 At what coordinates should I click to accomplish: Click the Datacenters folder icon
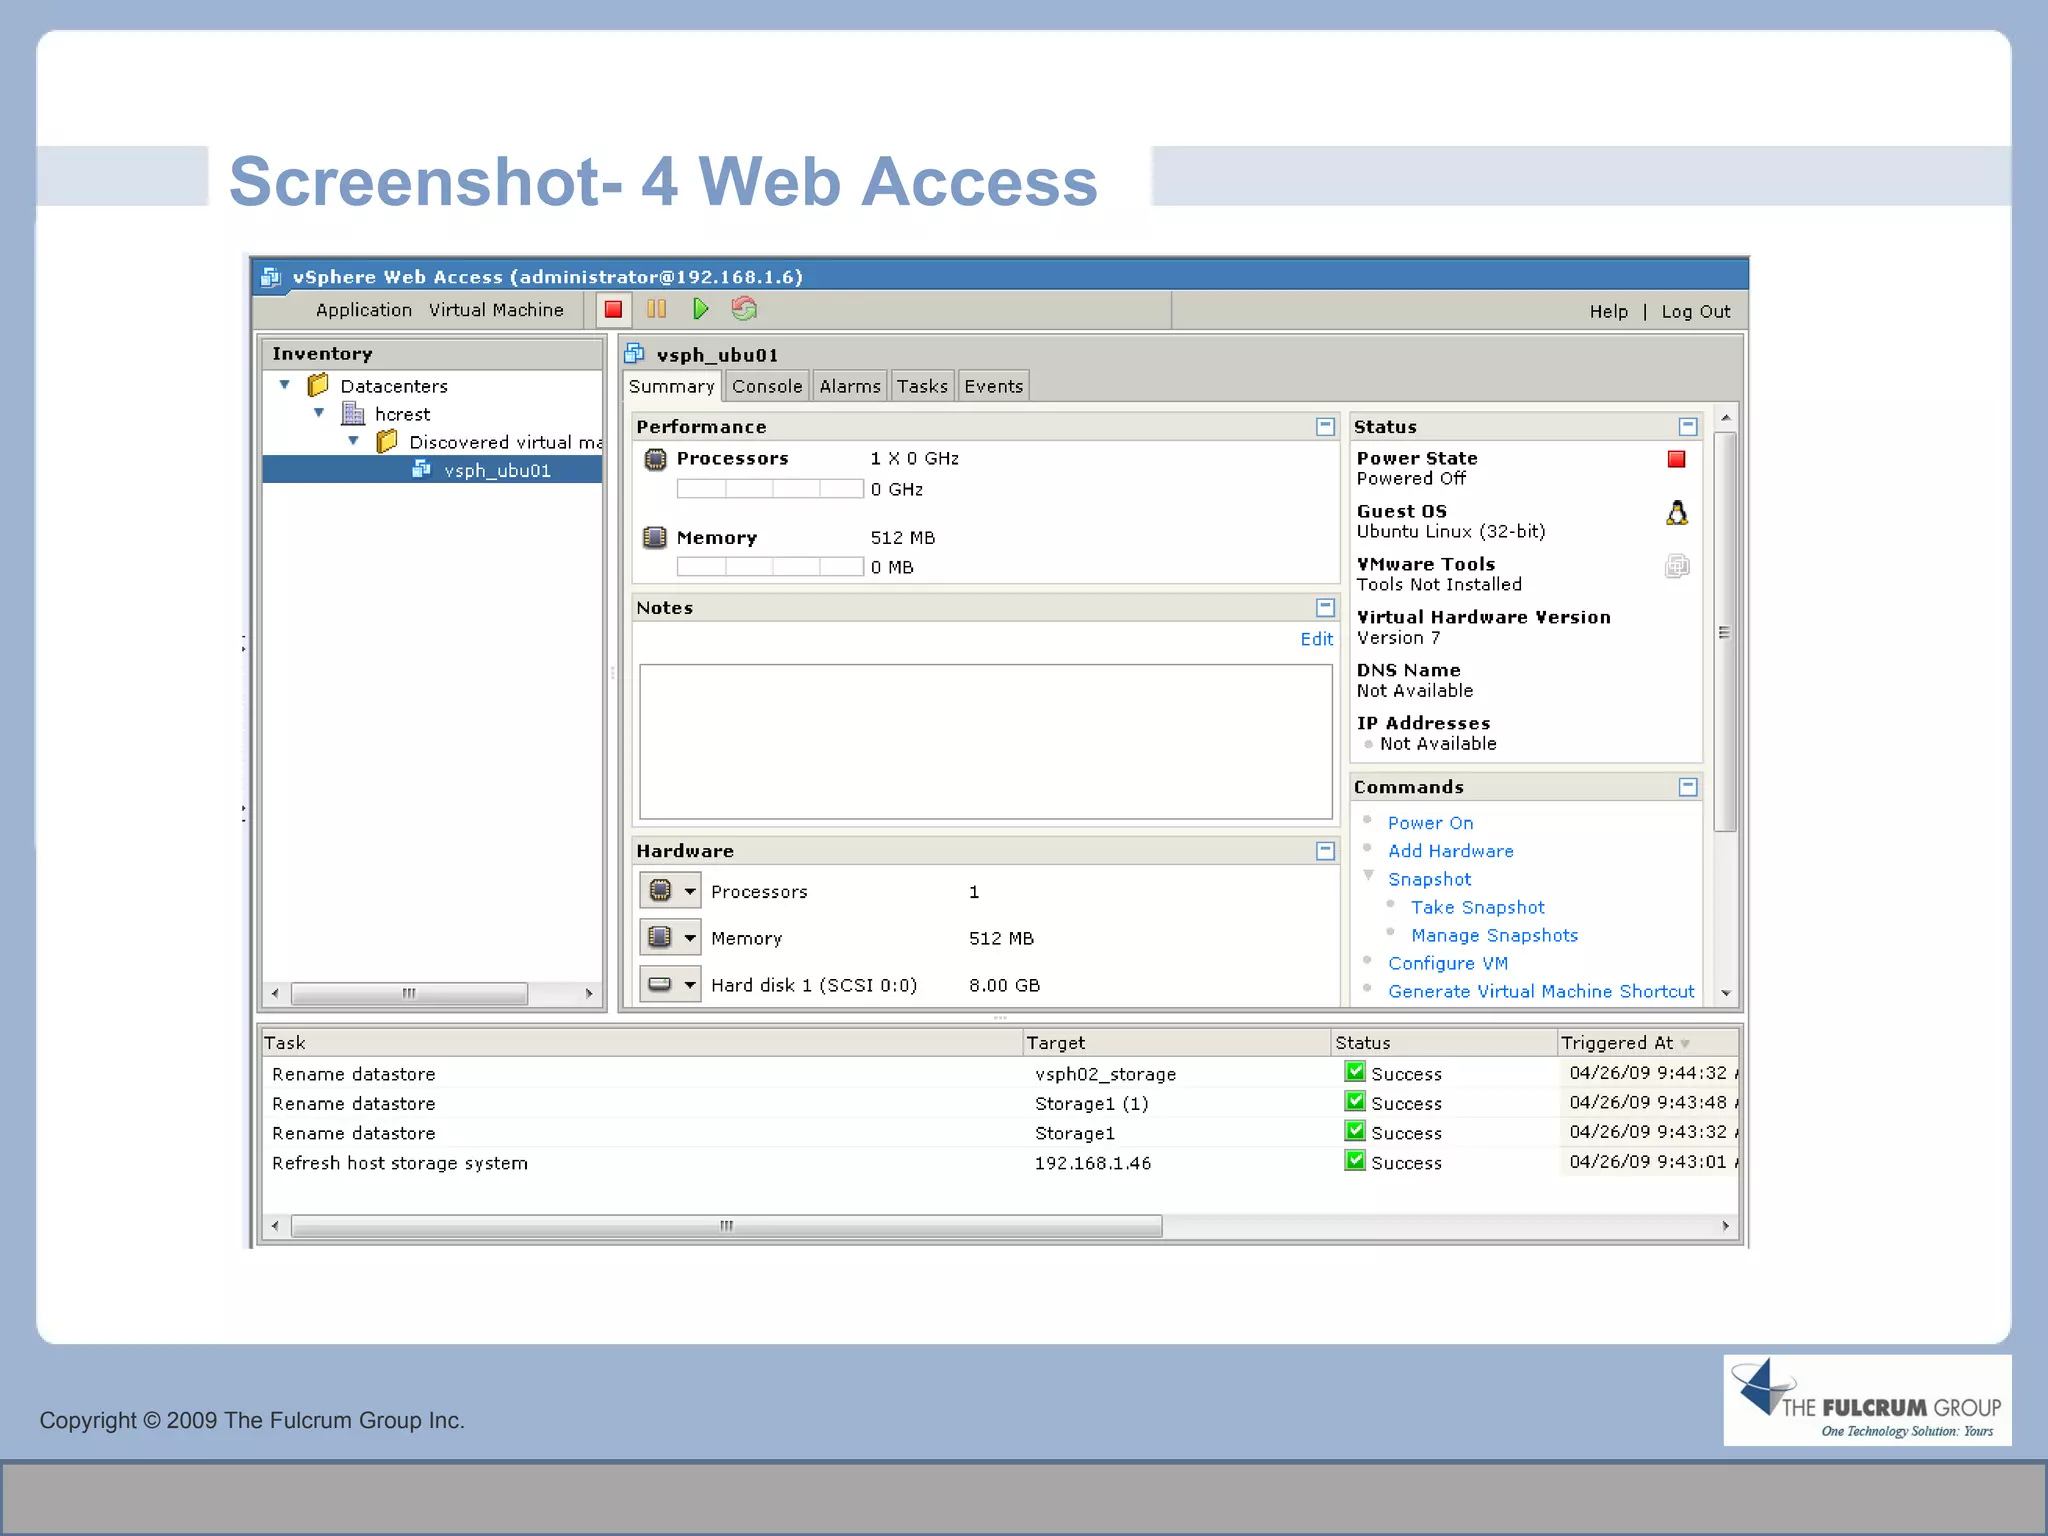318,385
